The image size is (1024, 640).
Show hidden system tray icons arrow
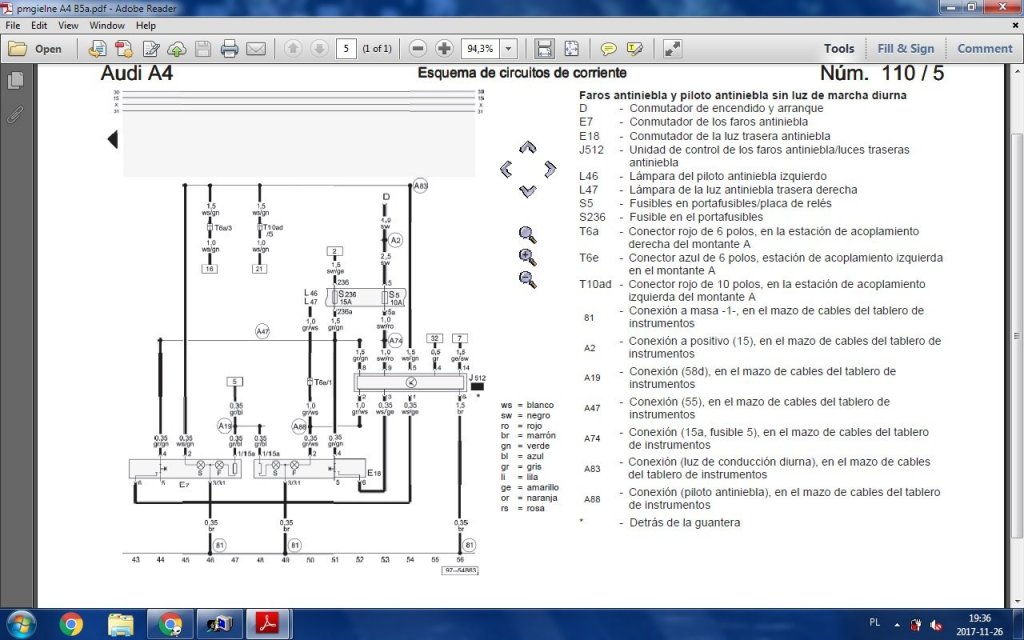point(897,624)
